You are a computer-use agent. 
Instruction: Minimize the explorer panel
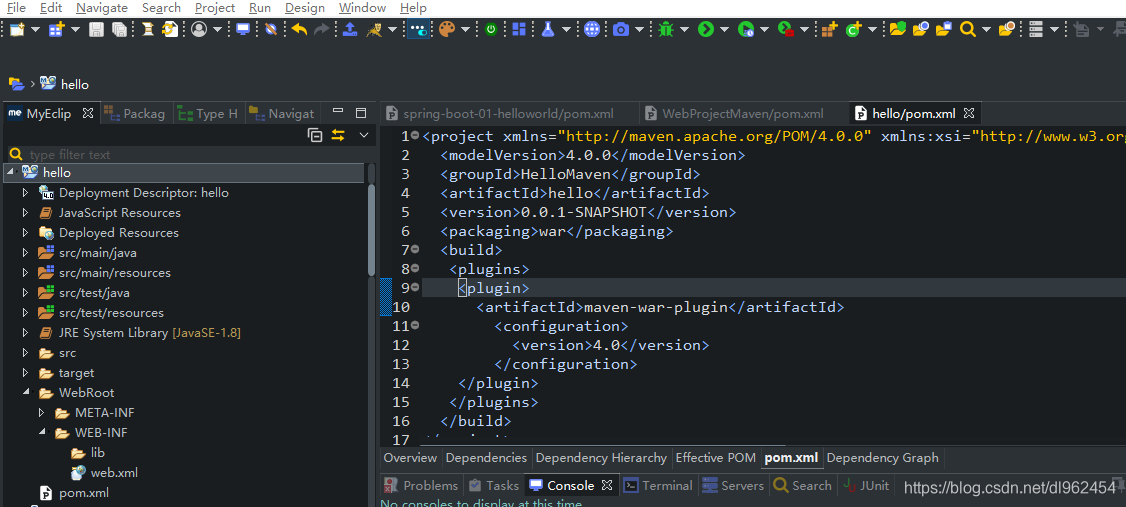(x=338, y=113)
